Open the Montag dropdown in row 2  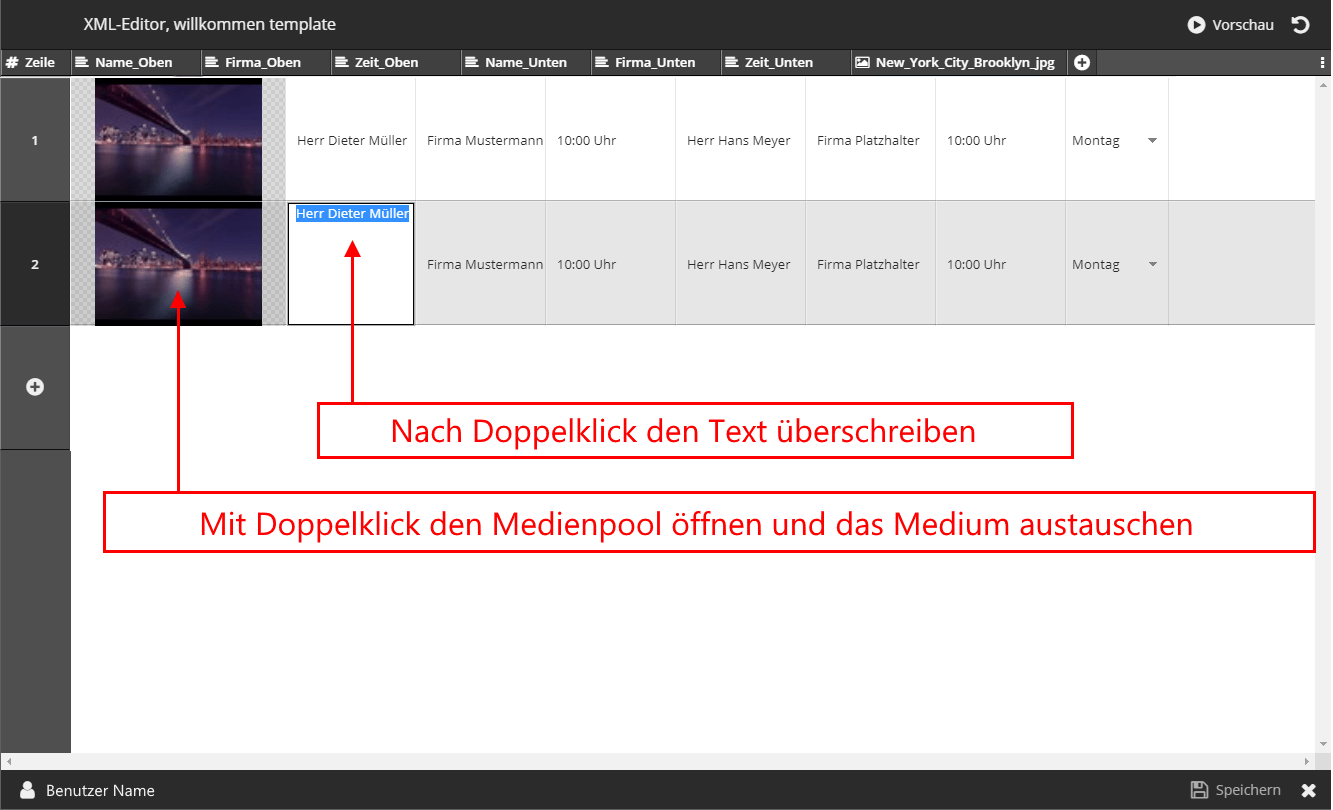point(1152,265)
